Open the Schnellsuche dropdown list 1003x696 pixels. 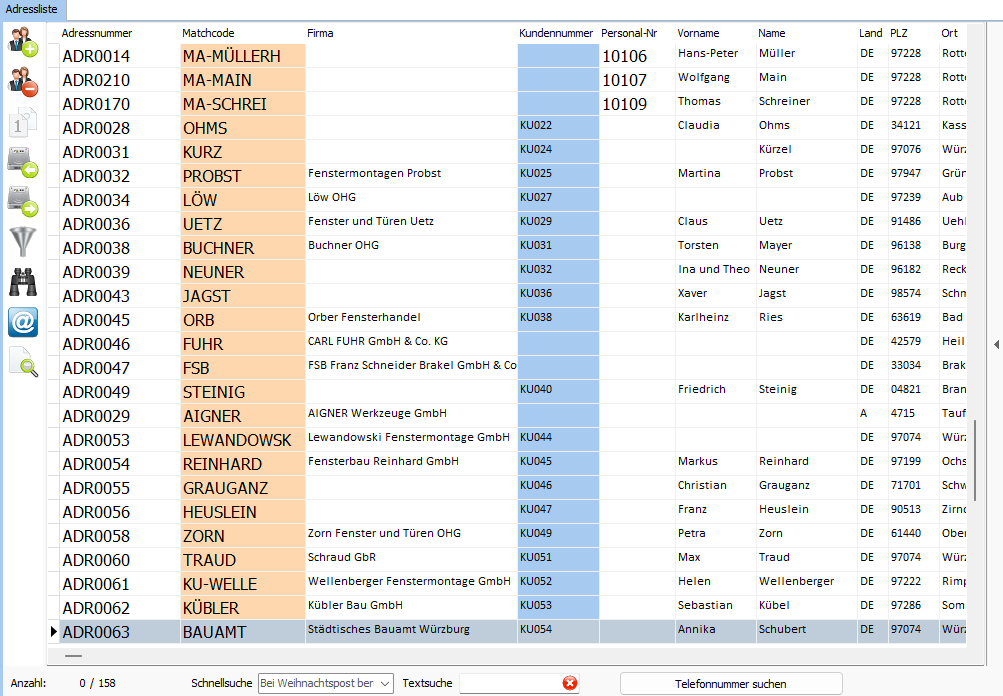pos(384,683)
